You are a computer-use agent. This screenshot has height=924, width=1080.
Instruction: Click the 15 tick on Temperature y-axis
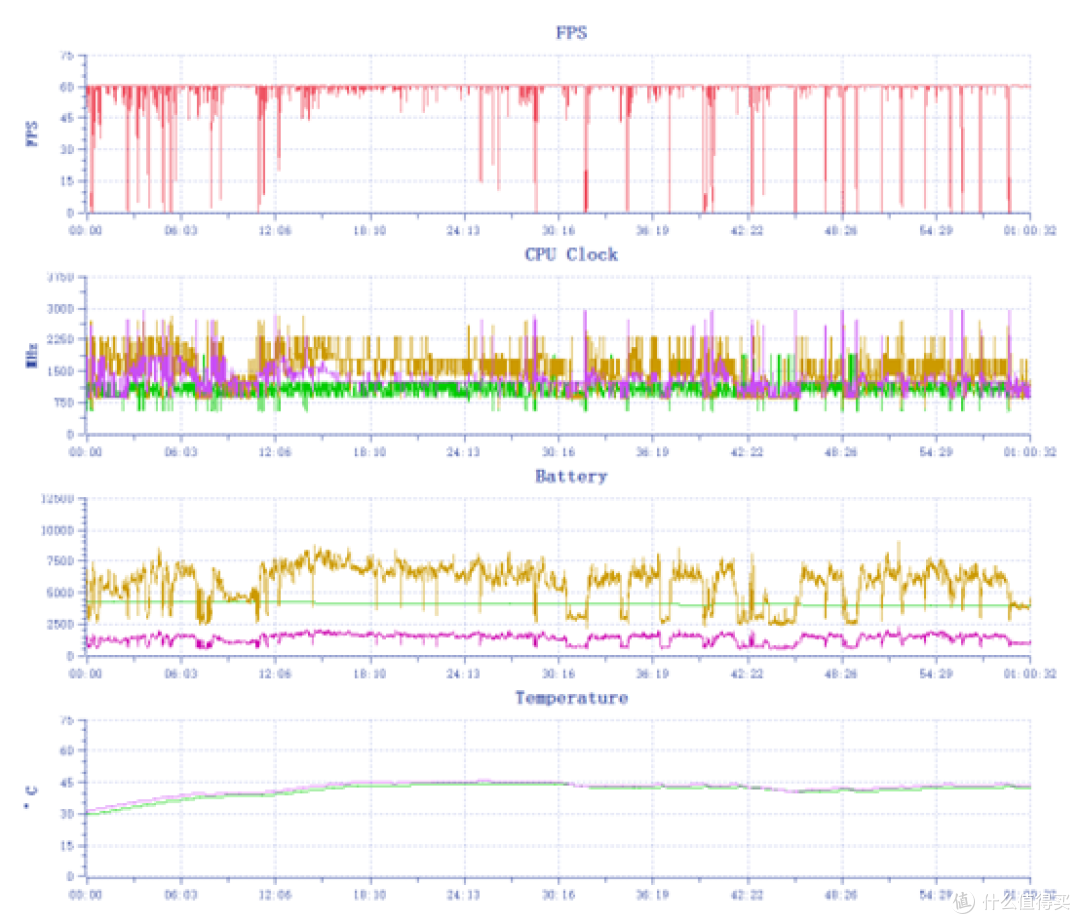[67, 846]
